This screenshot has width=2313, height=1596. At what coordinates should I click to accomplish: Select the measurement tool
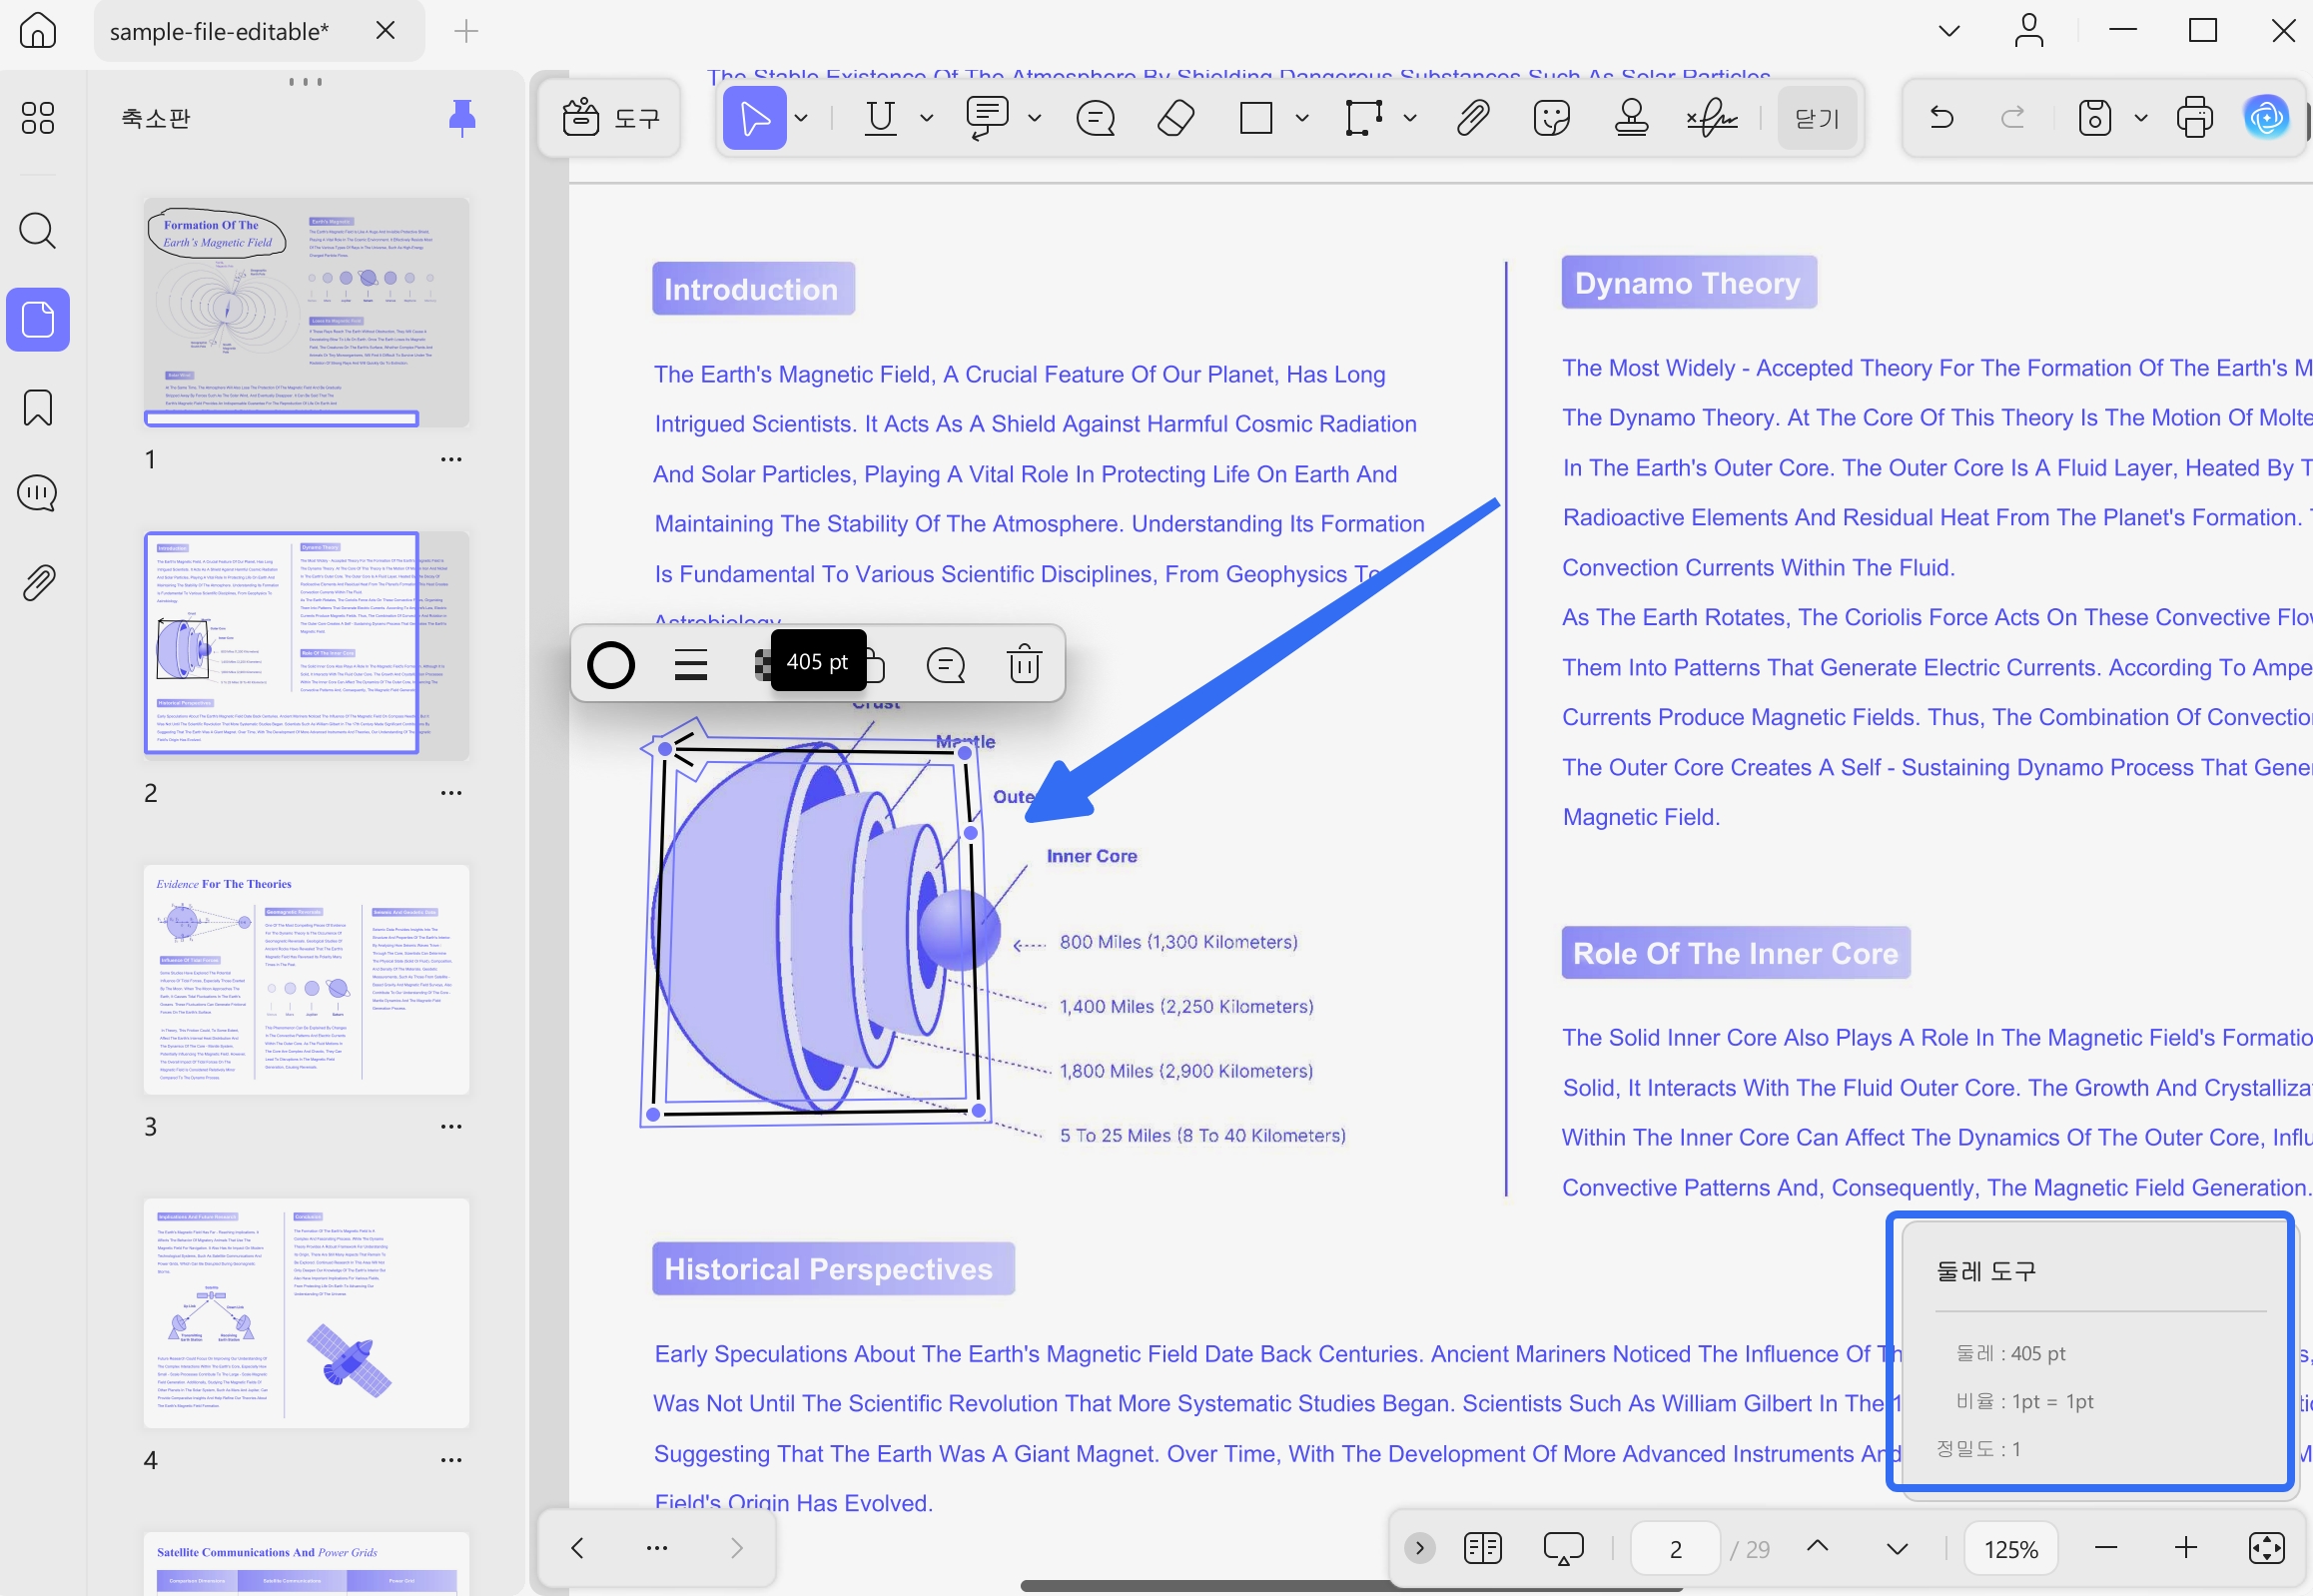point(1364,118)
